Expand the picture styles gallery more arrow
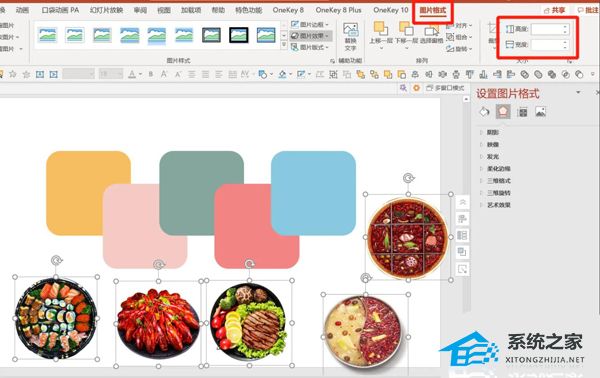The image size is (600, 378). pyautogui.click(x=284, y=45)
